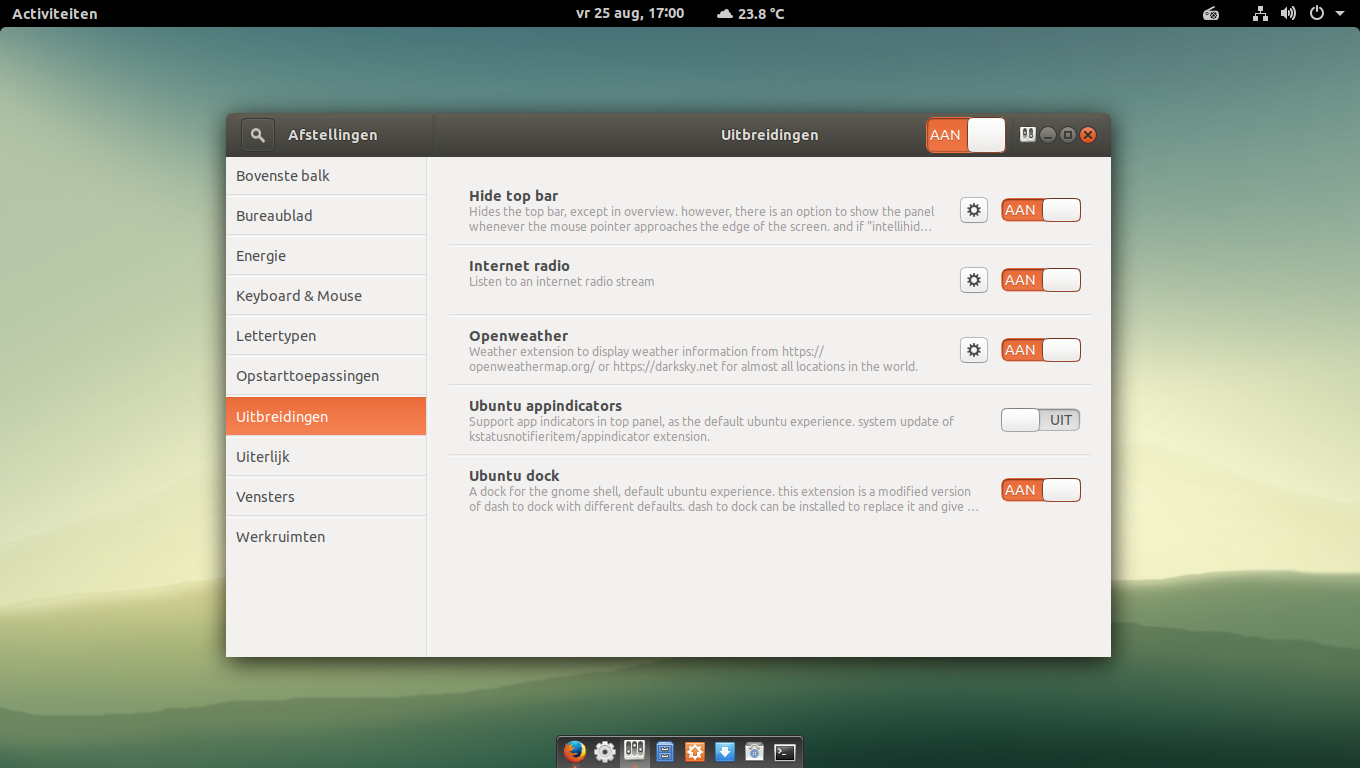1360x768 pixels.
Task: Open the internet radio indicator in top bar
Action: [1211, 13]
